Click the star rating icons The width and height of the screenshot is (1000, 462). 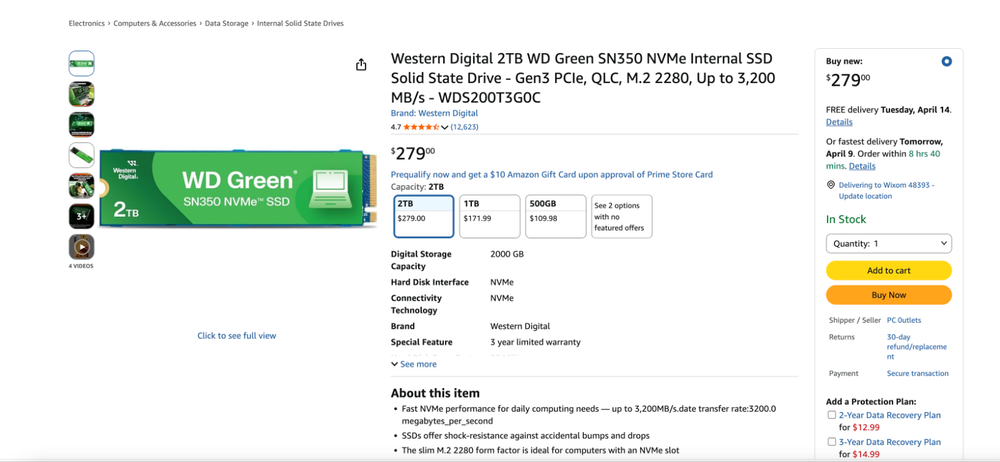420,127
